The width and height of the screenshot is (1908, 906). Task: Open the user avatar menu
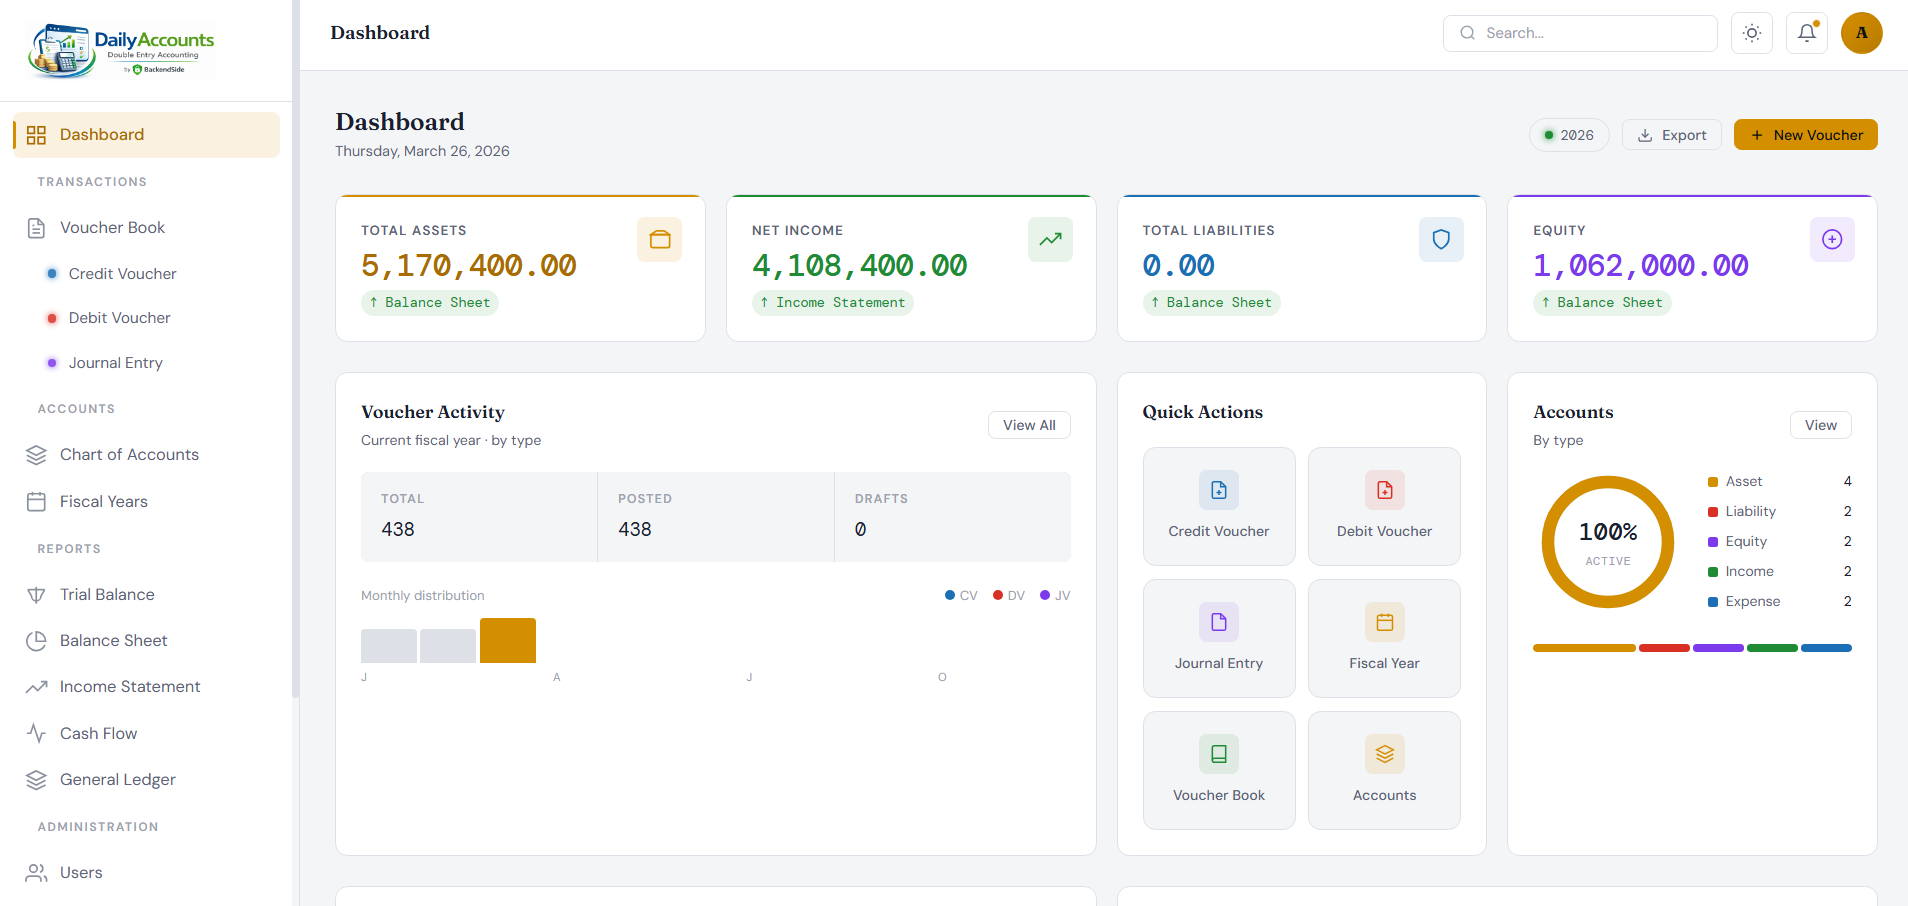click(x=1861, y=33)
